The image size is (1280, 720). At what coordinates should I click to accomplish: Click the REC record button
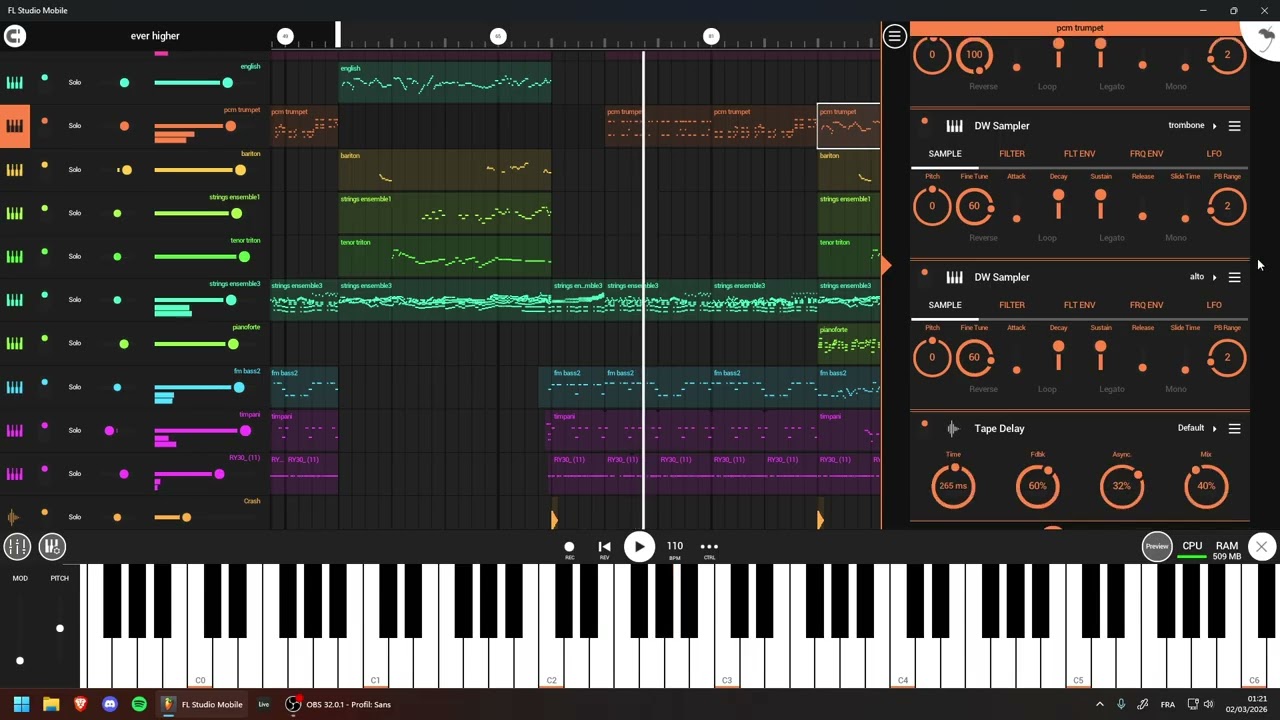569,547
